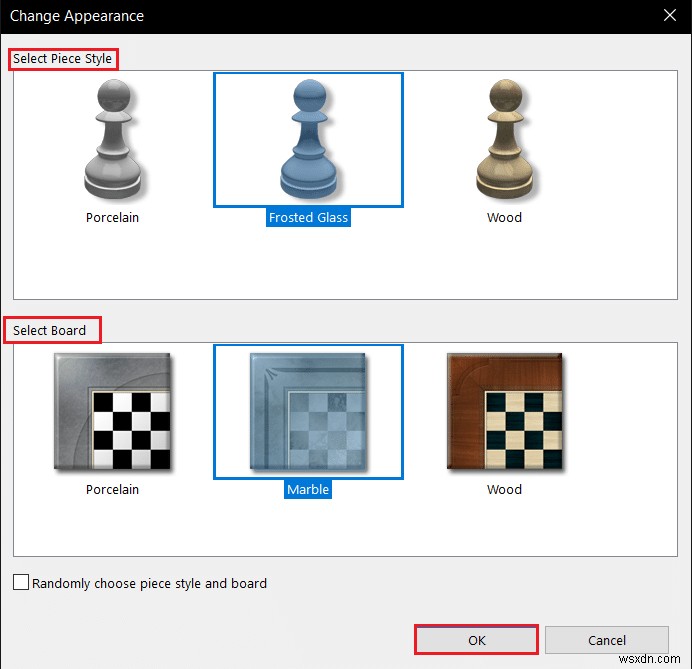Click the Wood board label
Screen dimensions: 692x669
[x=504, y=489]
